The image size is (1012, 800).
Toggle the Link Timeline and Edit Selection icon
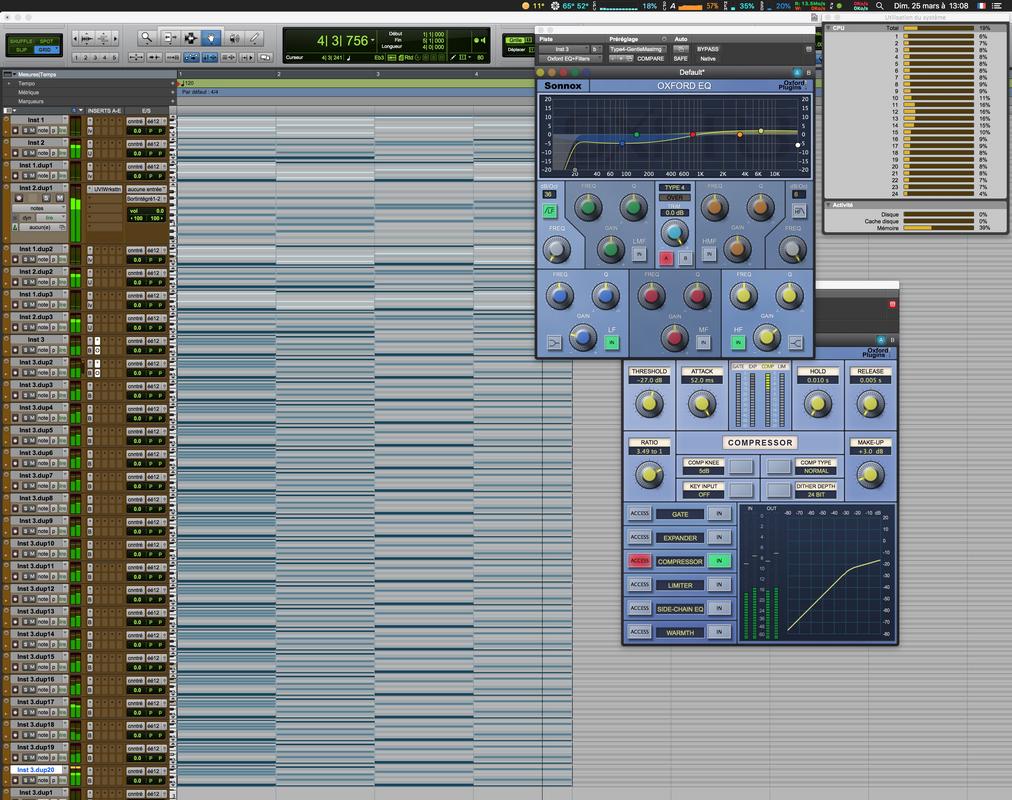click(210, 57)
